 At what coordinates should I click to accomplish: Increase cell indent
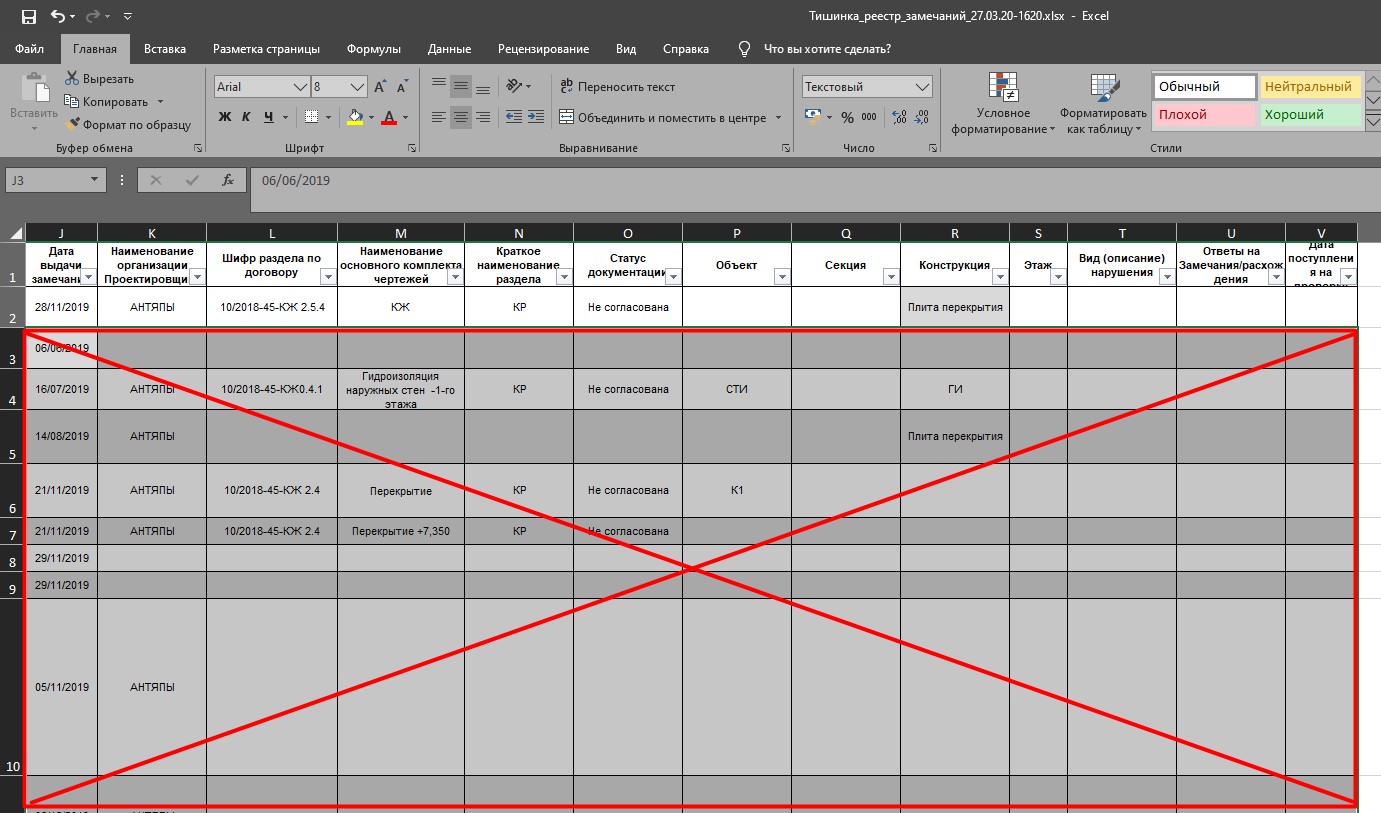coord(537,117)
